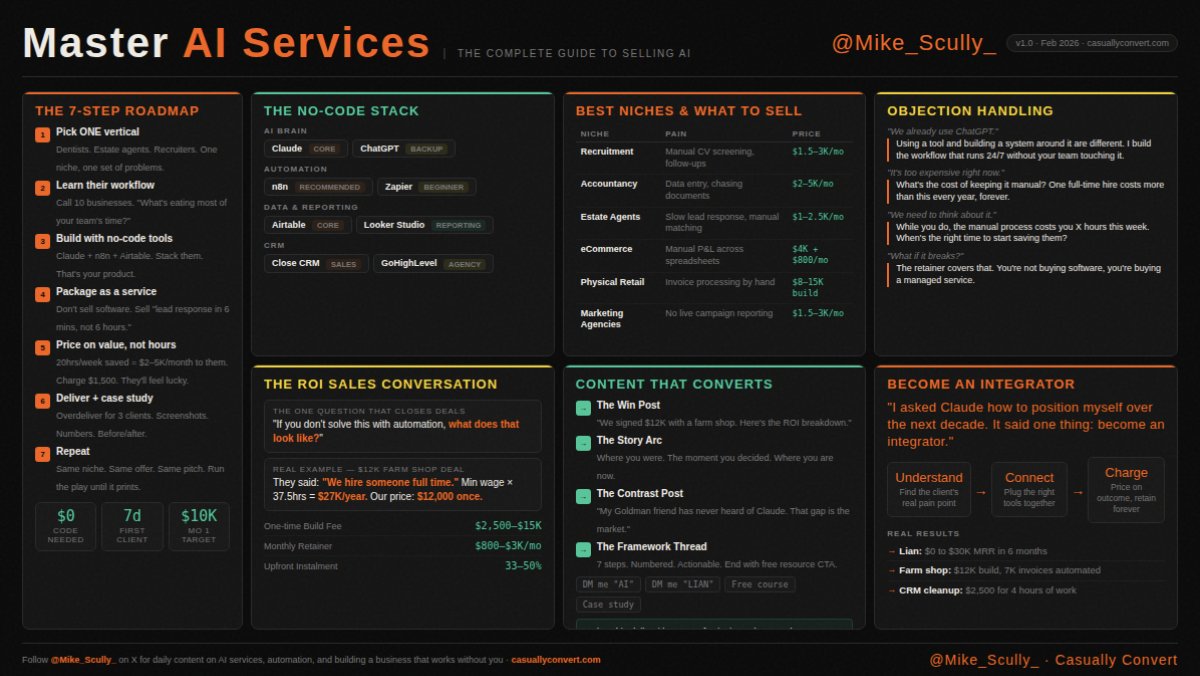Click the $800–$3K/mo Monthly Retainer value
The width and height of the screenshot is (1200, 676).
coord(508,546)
